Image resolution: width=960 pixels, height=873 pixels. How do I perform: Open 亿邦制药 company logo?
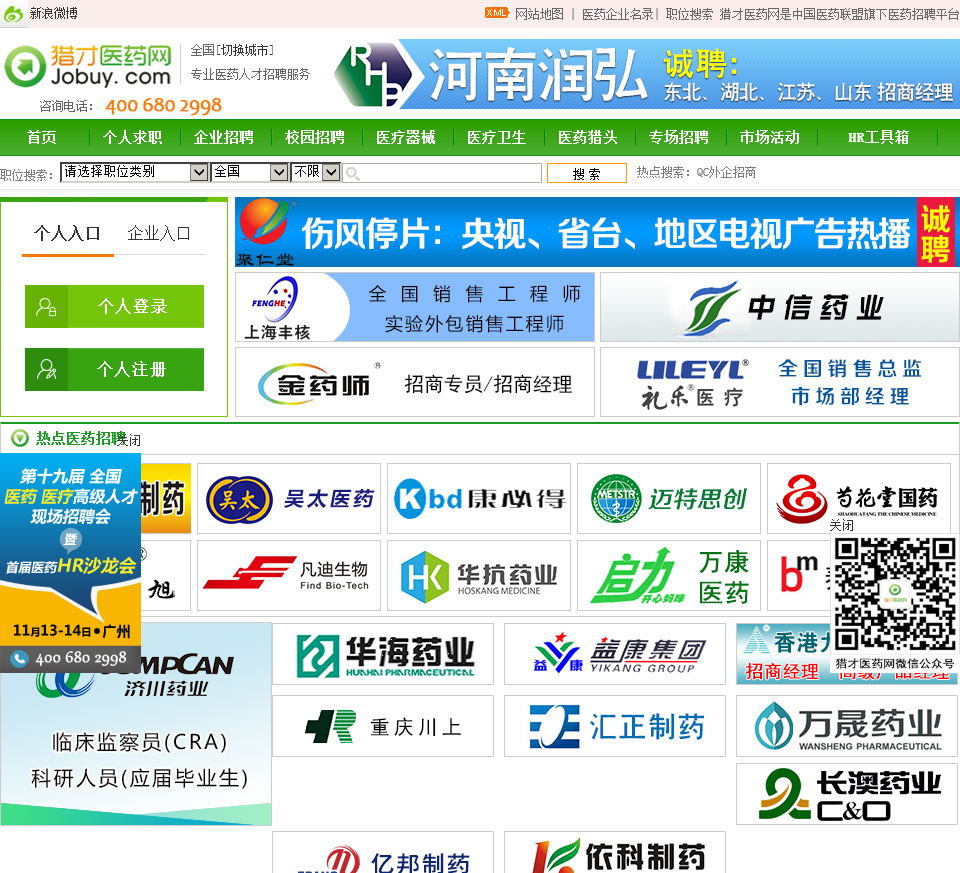[x=383, y=853]
